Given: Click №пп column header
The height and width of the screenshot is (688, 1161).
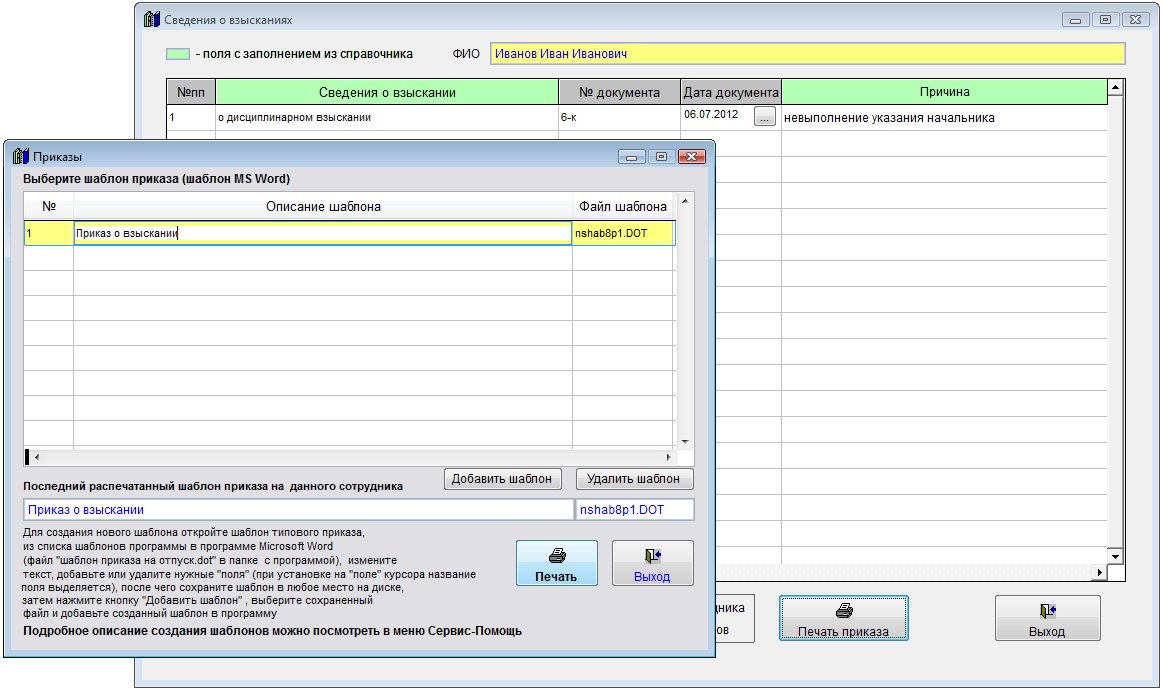Looking at the screenshot, I should pos(191,92).
